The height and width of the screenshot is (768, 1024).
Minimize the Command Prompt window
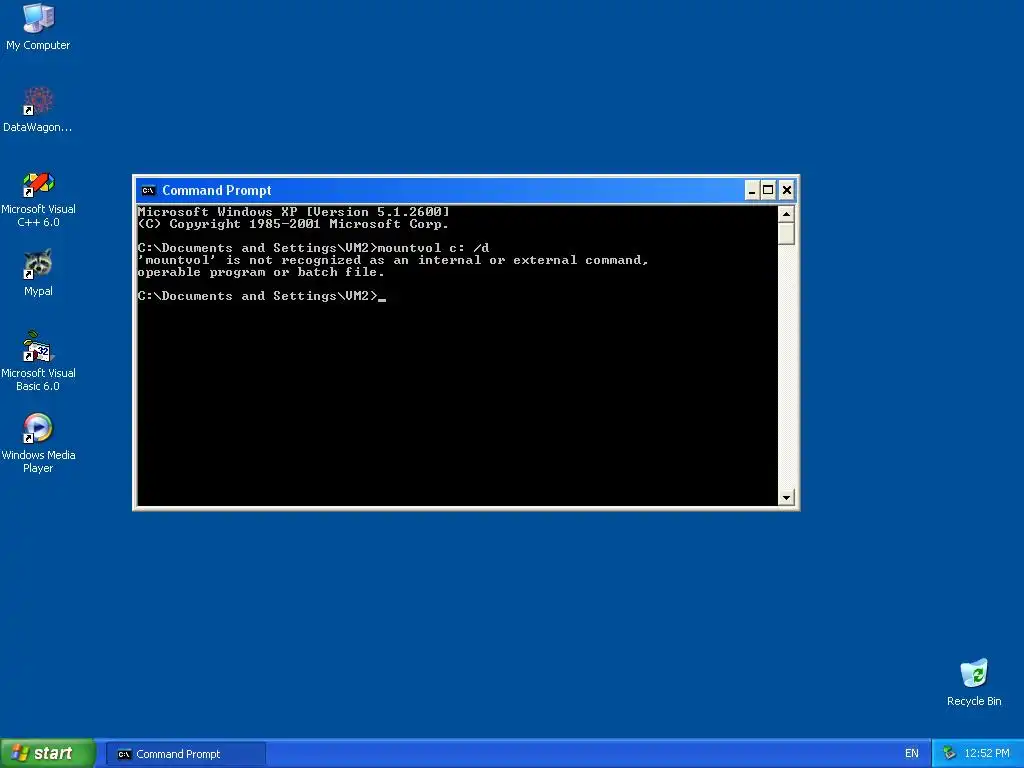tap(752, 191)
